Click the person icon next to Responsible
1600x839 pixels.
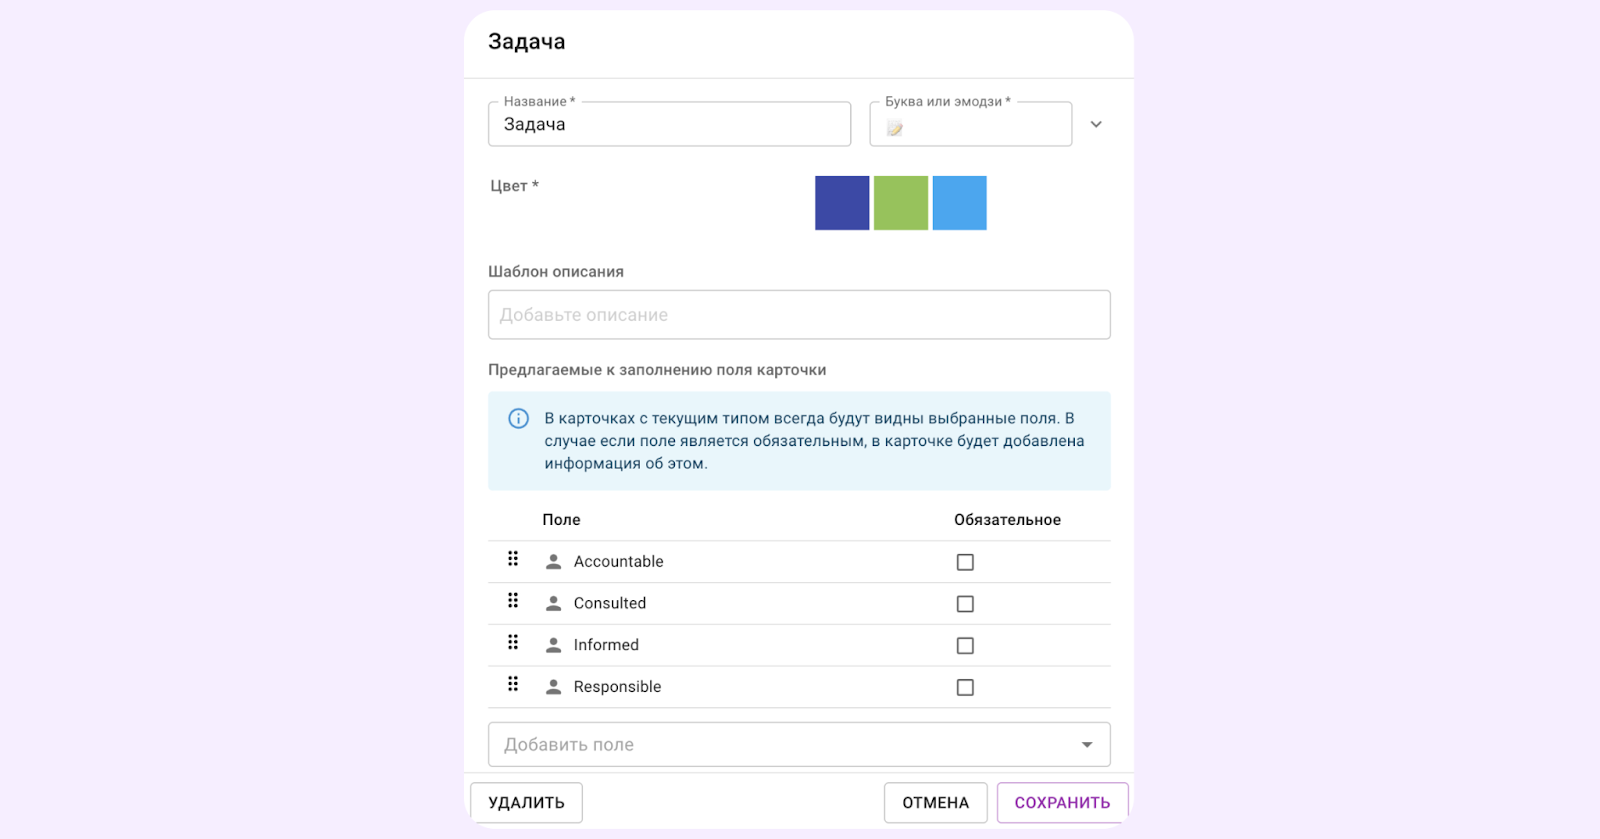click(553, 687)
